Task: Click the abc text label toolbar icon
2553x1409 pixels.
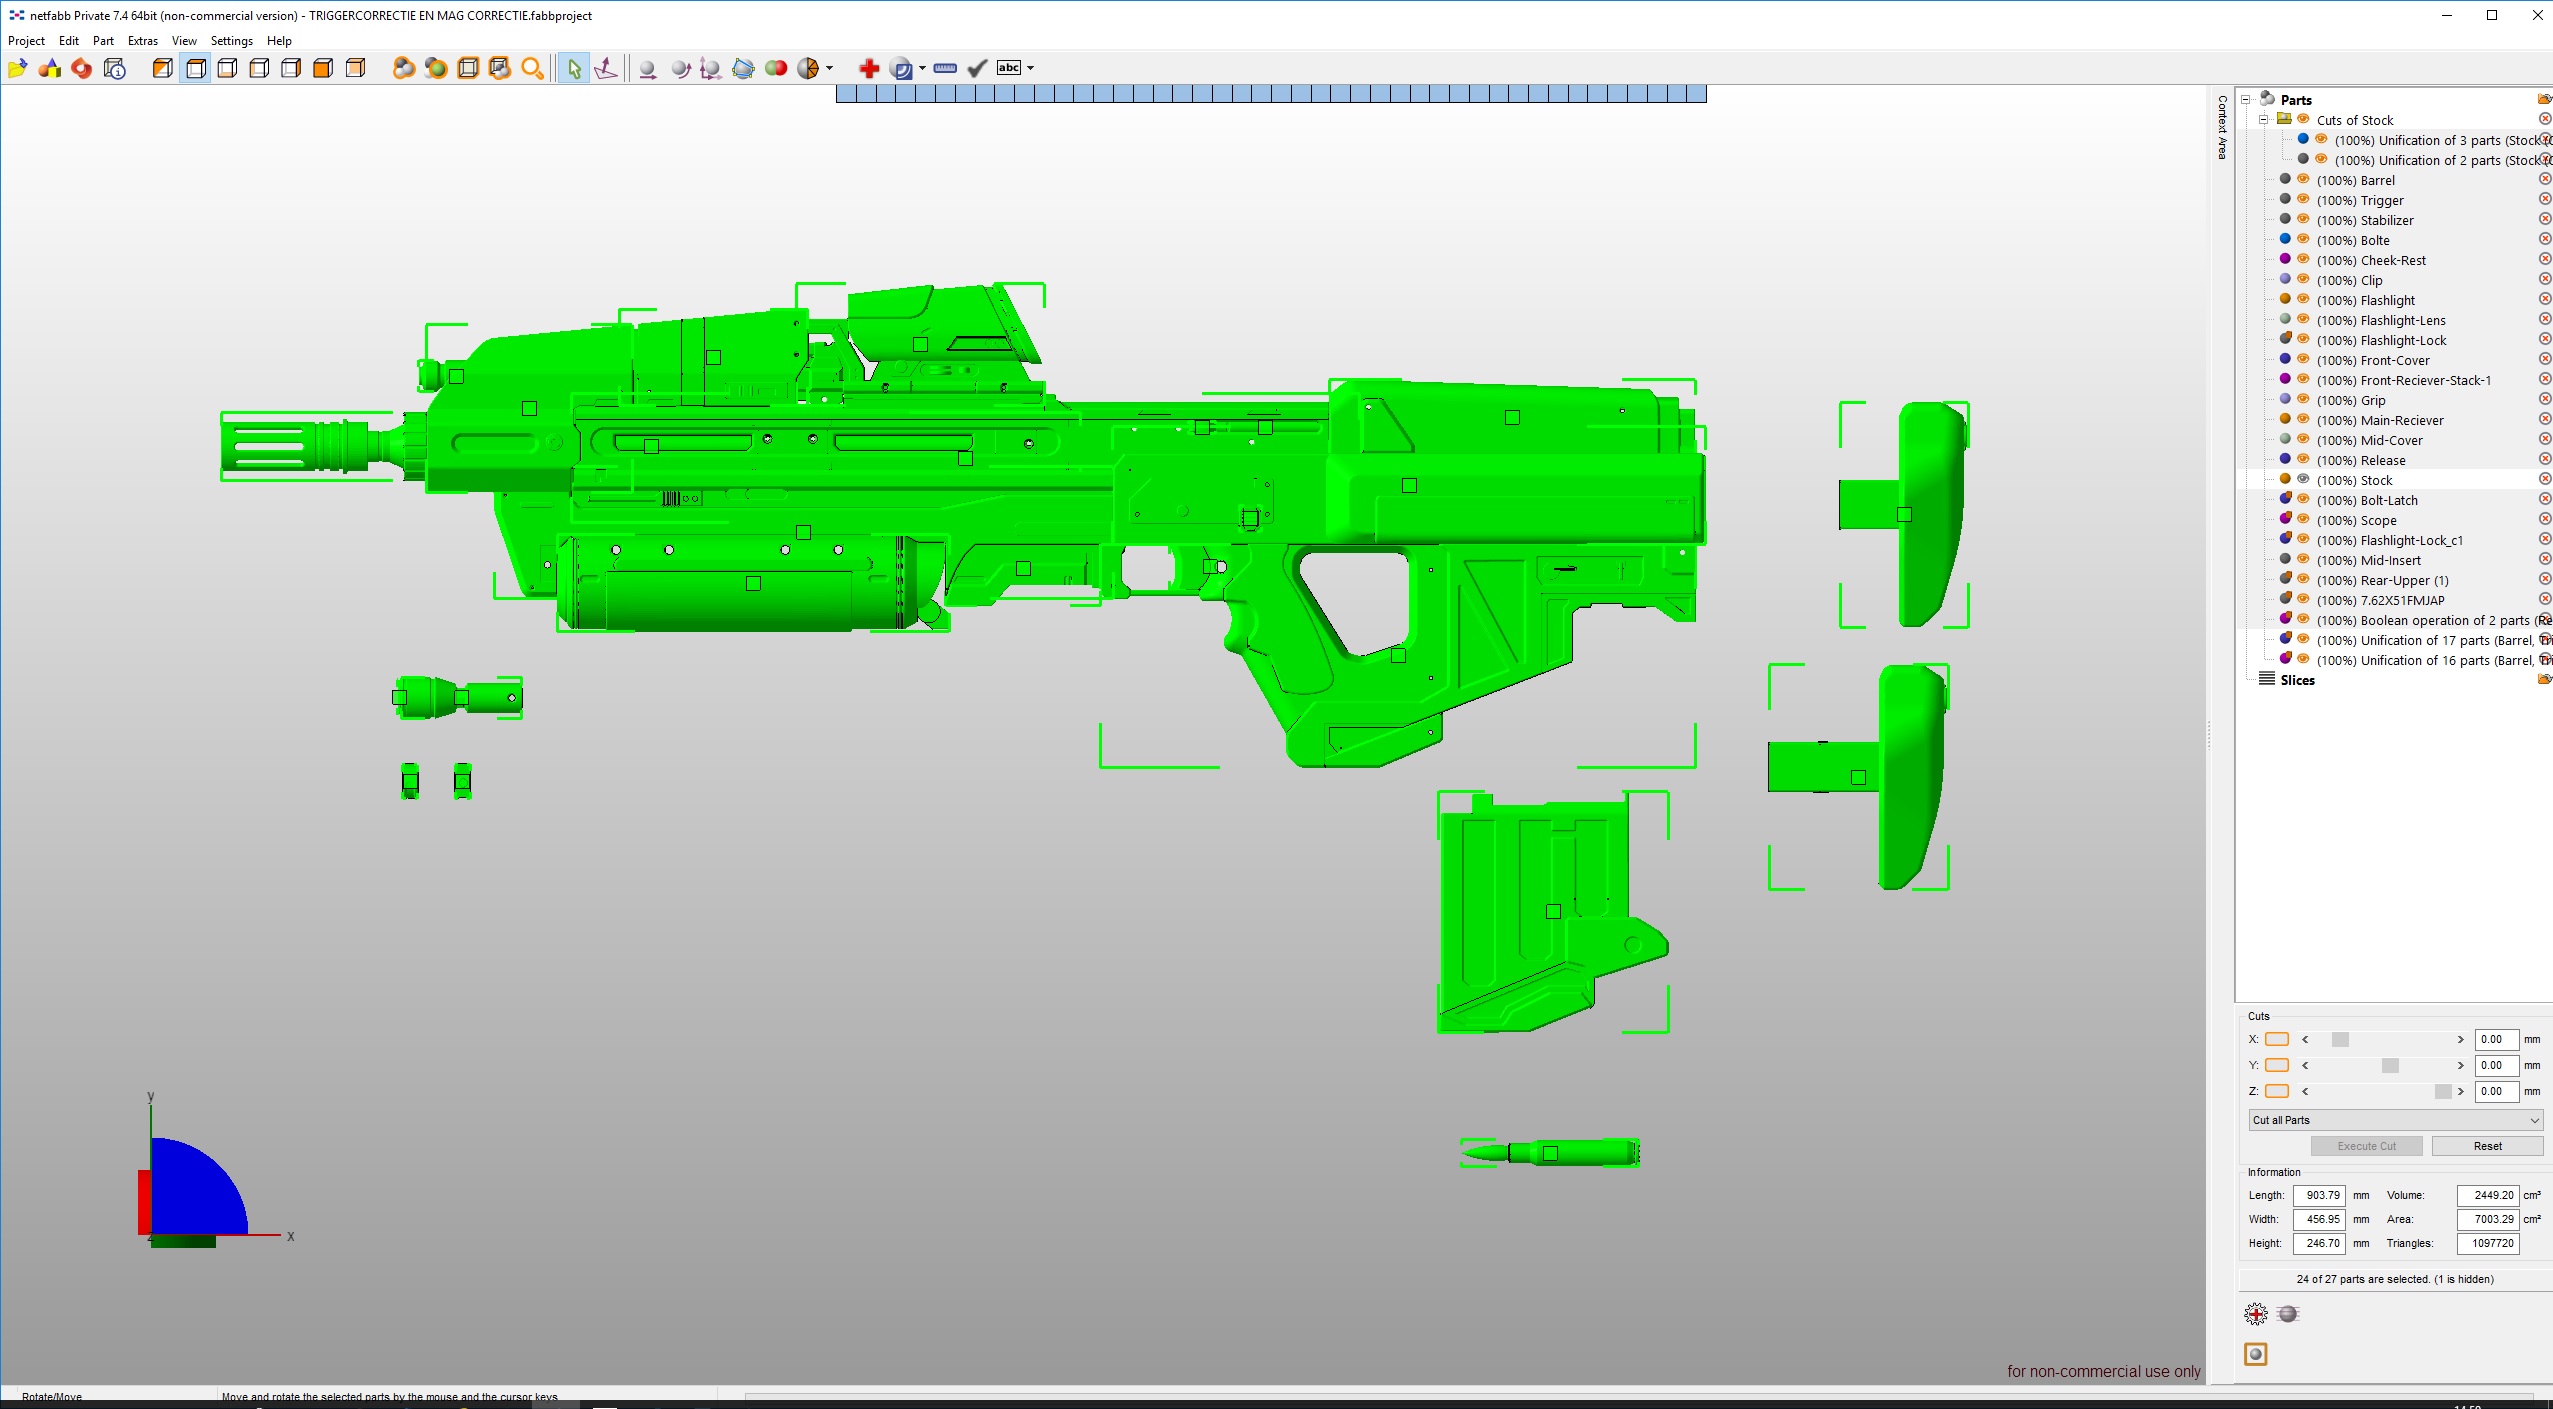Action: 1009,68
